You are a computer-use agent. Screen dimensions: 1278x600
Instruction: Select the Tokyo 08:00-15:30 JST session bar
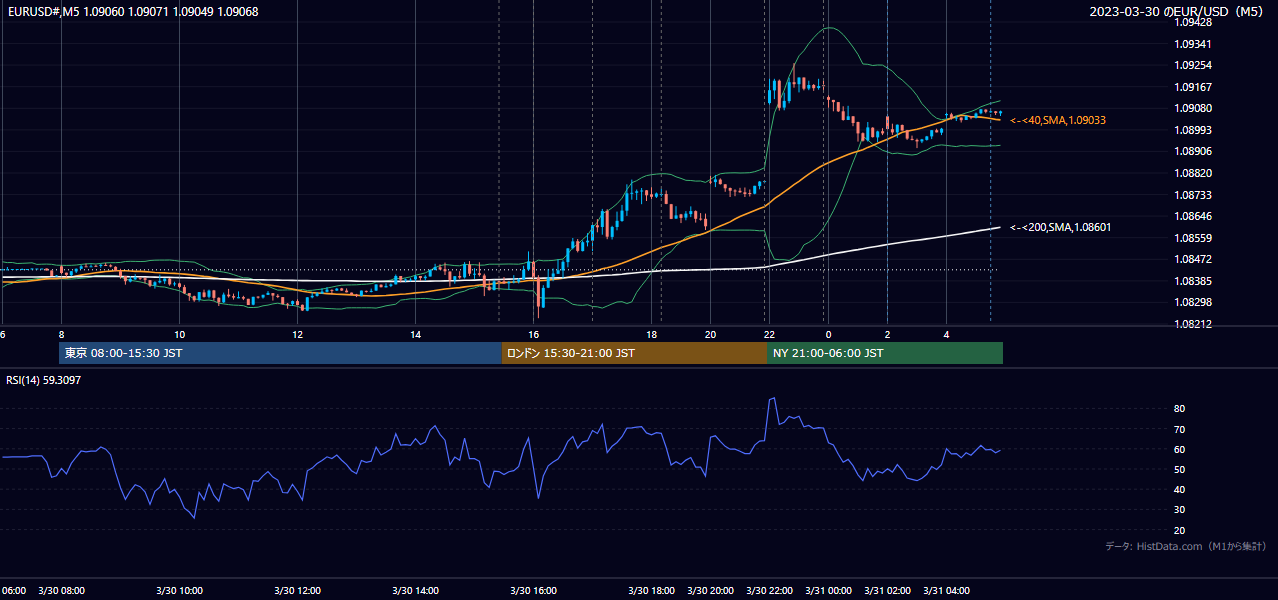(281, 353)
